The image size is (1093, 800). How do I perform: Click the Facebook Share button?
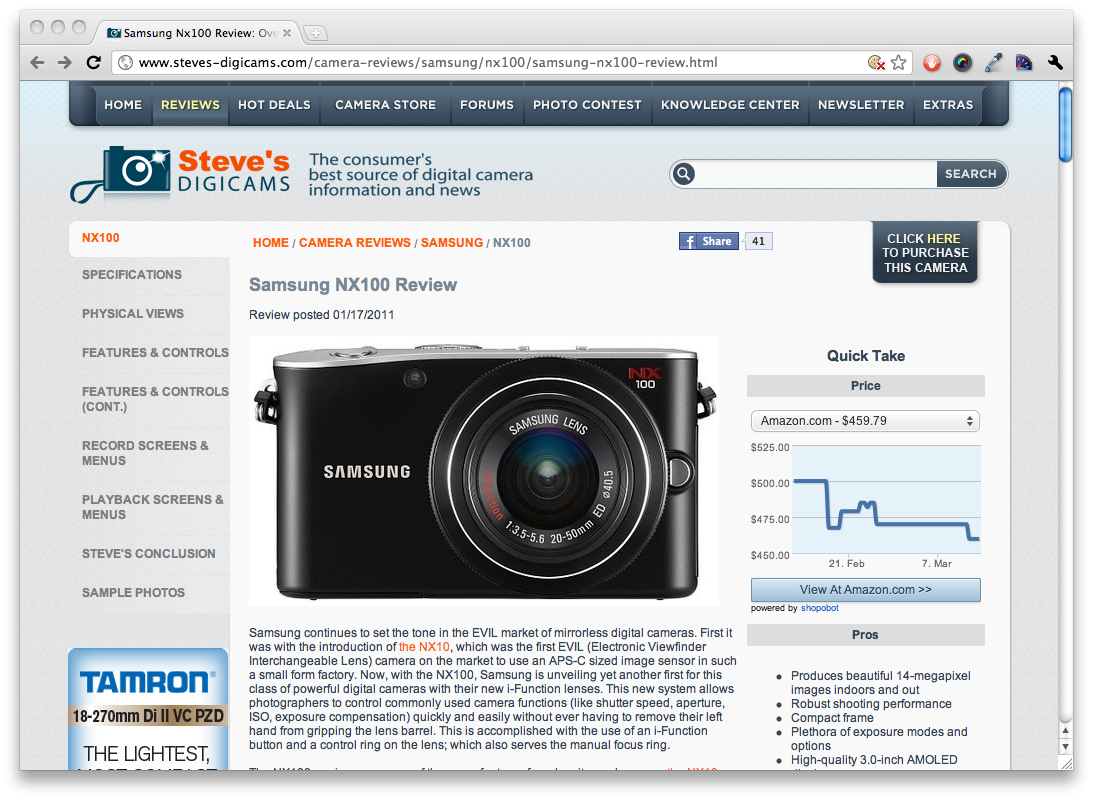point(708,241)
